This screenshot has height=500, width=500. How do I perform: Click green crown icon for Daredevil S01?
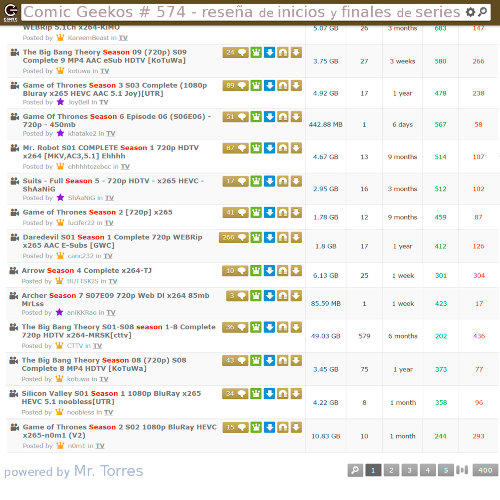click(256, 237)
